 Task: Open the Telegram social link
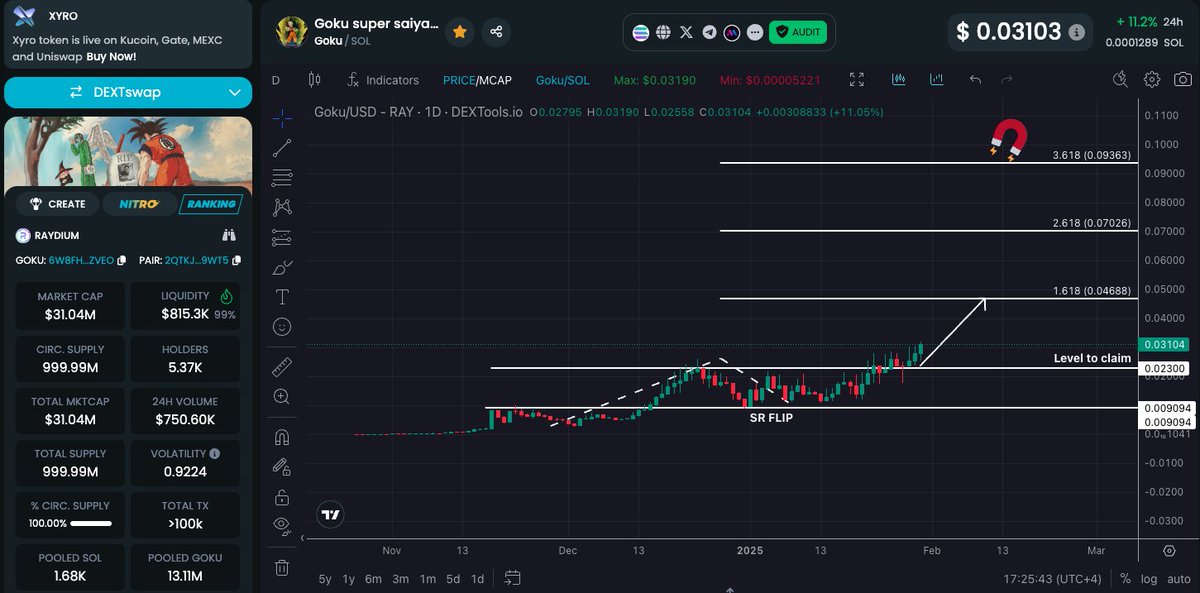coord(709,32)
